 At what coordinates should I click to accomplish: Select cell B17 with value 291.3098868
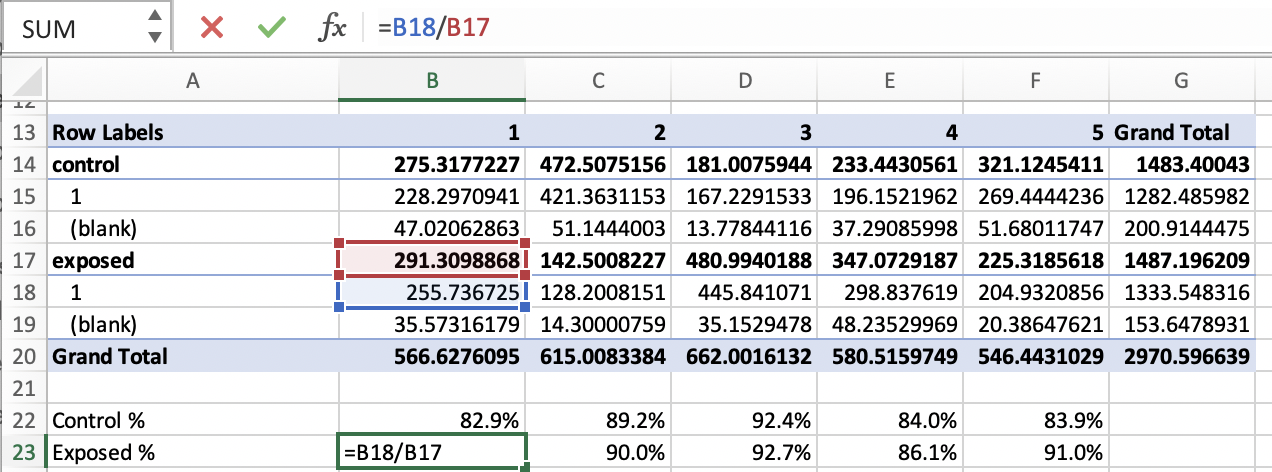click(x=431, y=260)
